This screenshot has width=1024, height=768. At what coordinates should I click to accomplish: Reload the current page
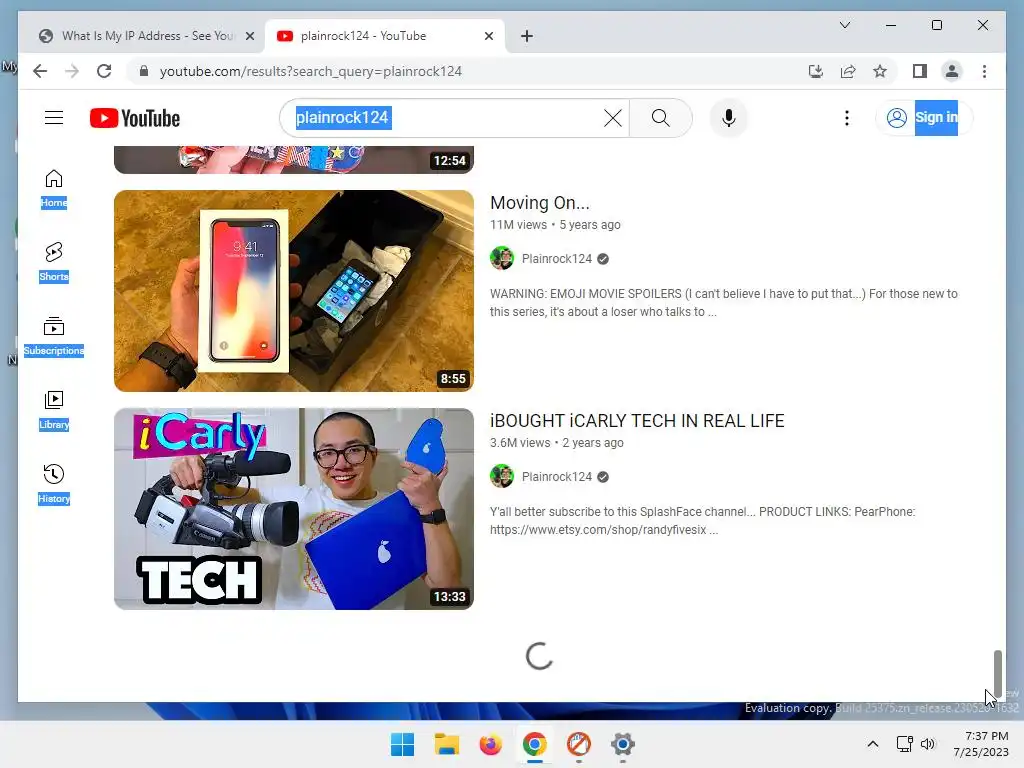coord(104,71)
